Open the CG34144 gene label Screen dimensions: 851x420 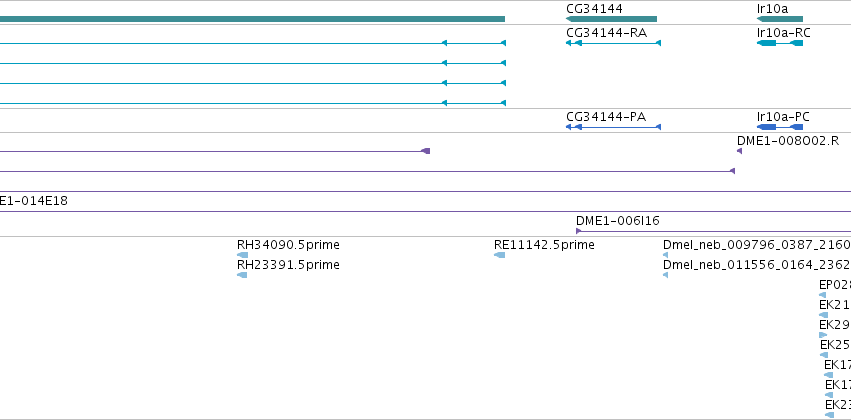click(594, 9)
